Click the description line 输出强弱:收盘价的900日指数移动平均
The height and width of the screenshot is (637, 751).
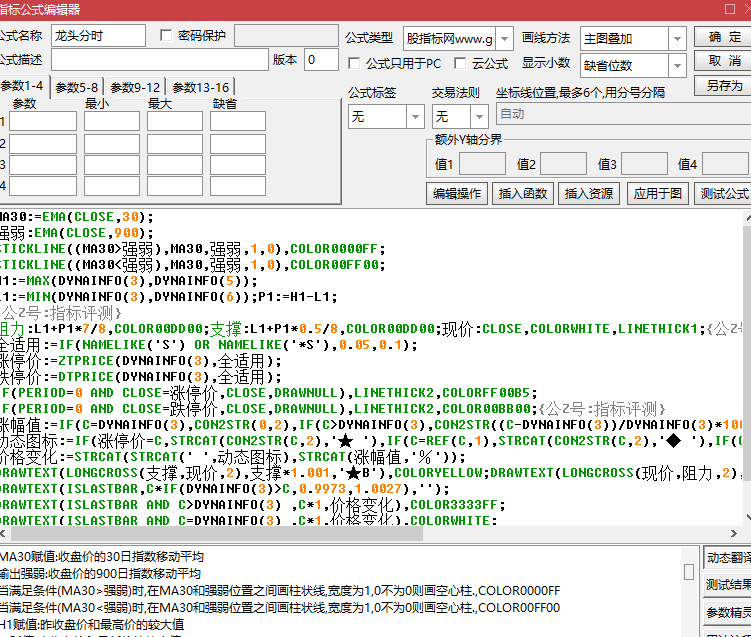click(x=100, y=574)
